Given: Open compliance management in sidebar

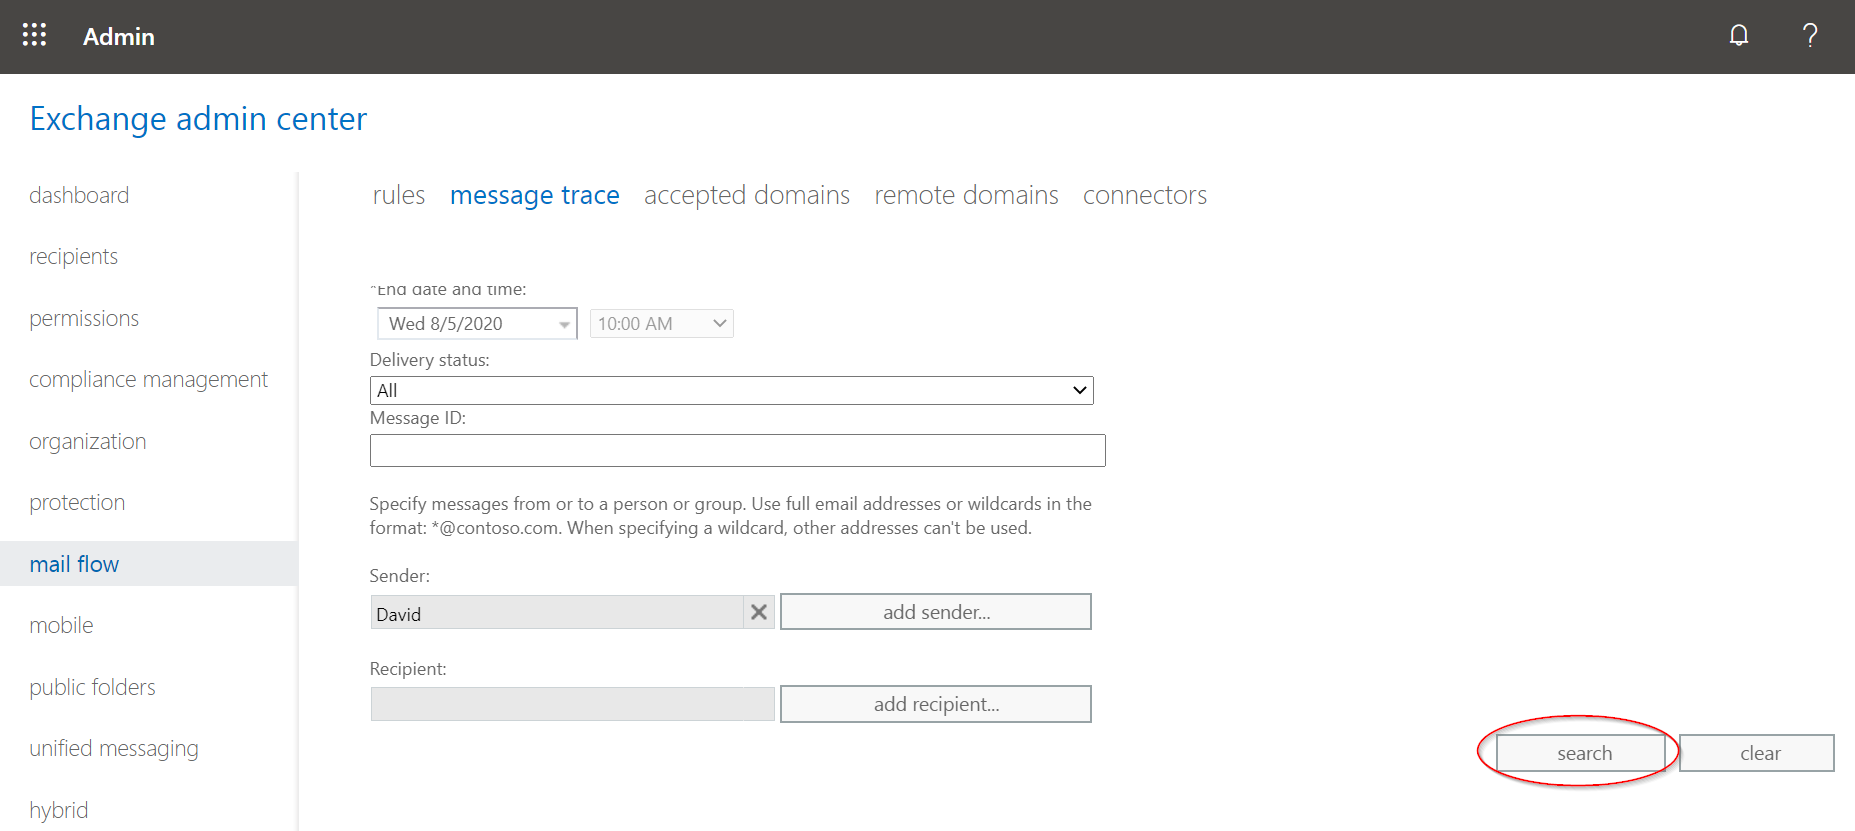Looking at the screenshot, I should [148, 380].
